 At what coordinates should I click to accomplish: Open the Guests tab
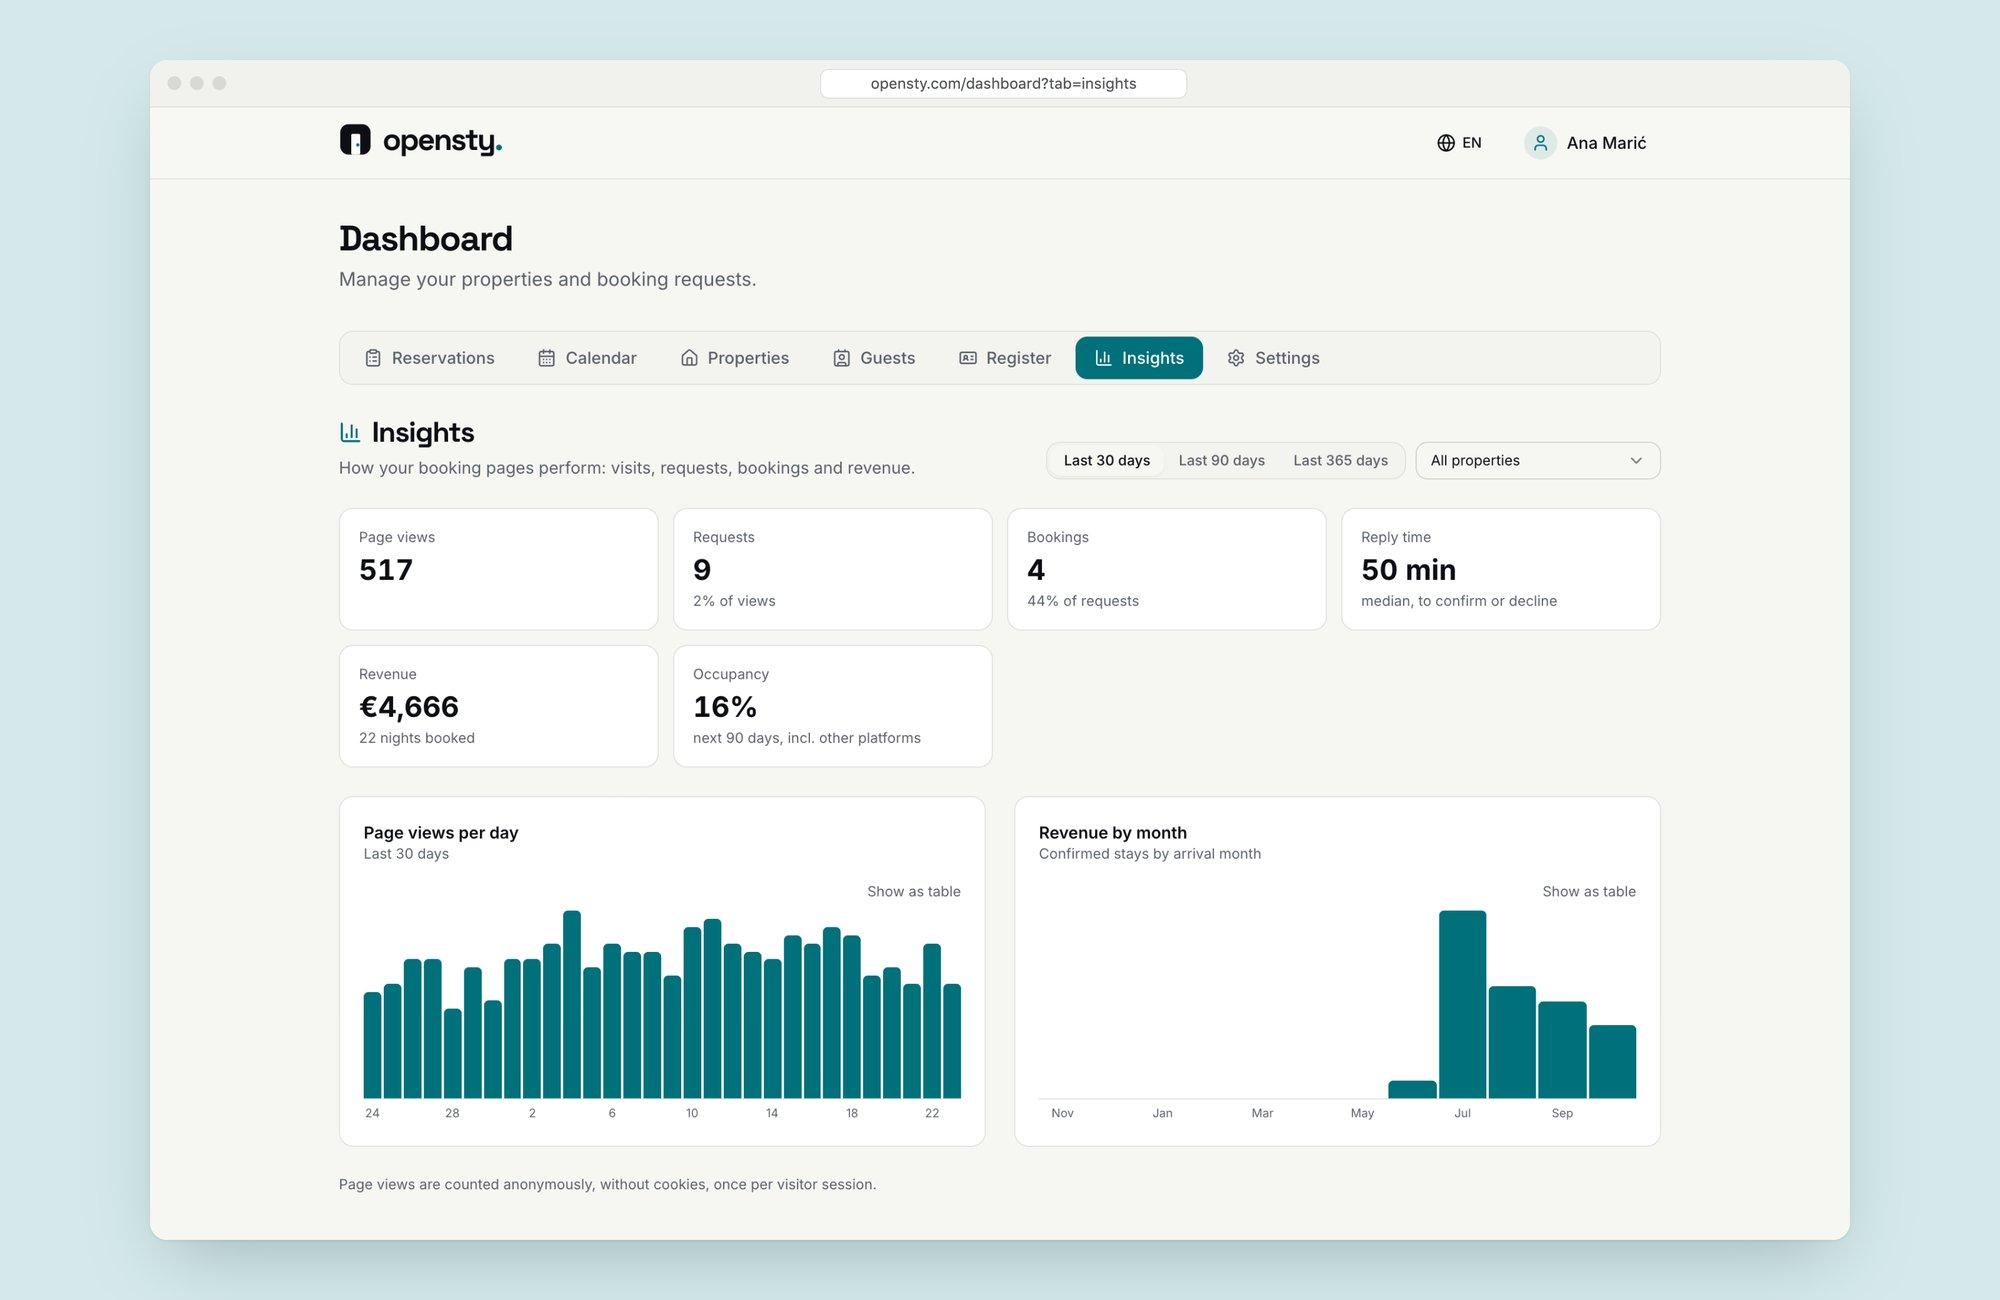874,358
